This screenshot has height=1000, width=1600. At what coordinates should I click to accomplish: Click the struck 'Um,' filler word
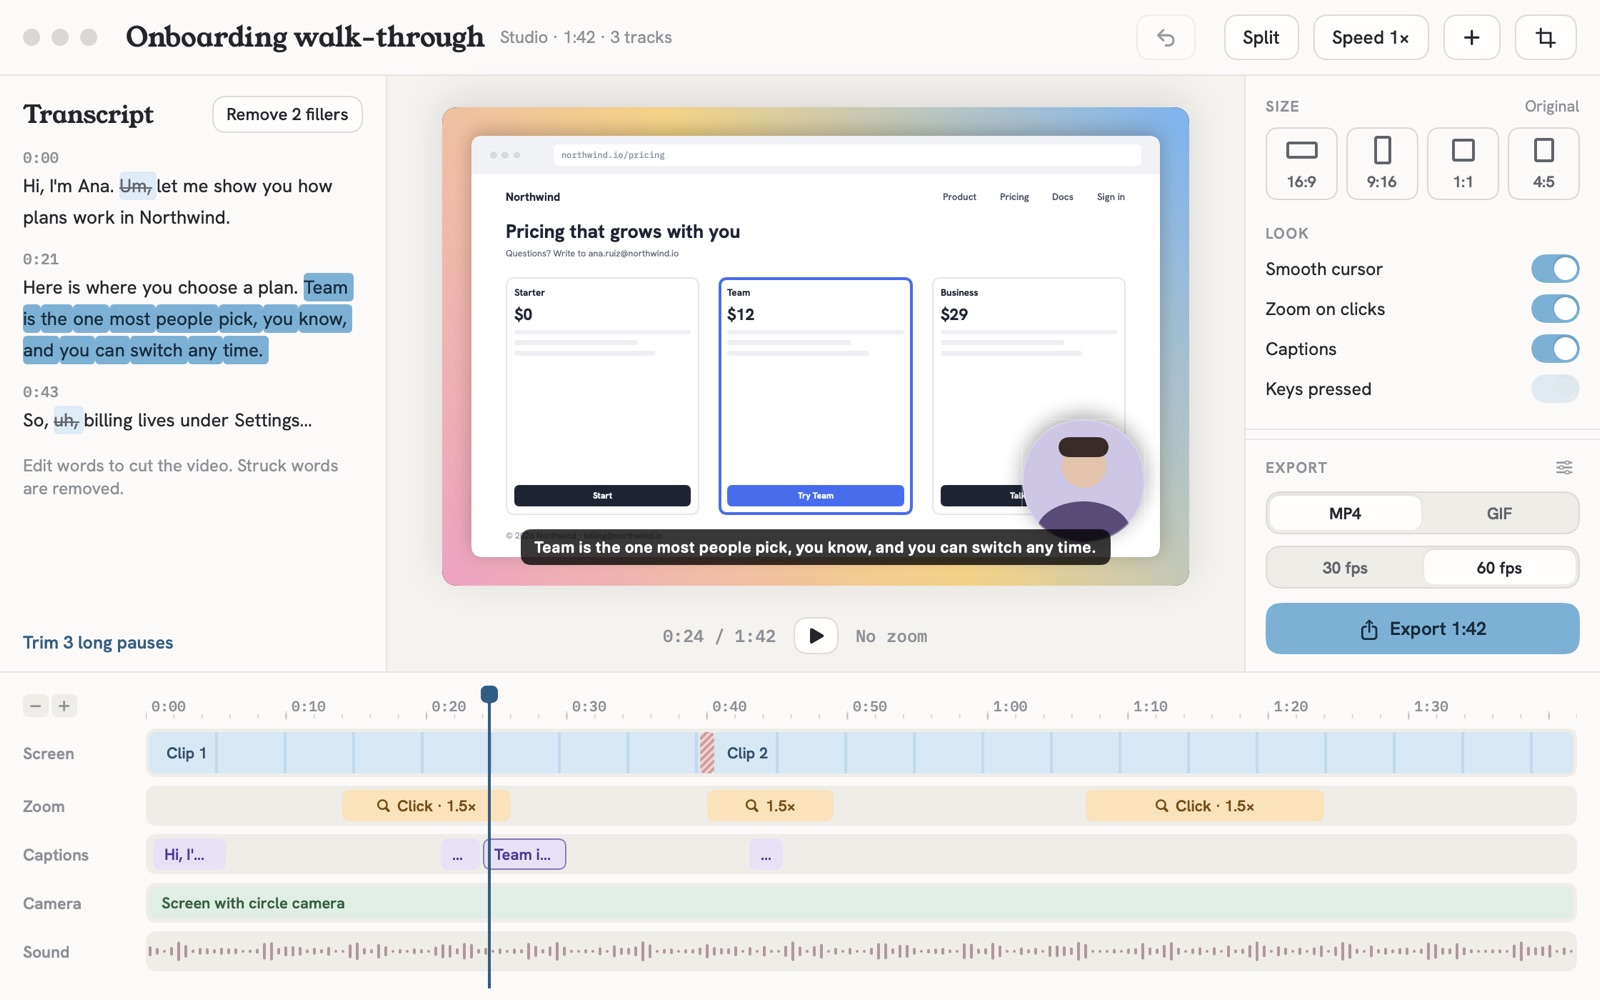pos(135,186)
